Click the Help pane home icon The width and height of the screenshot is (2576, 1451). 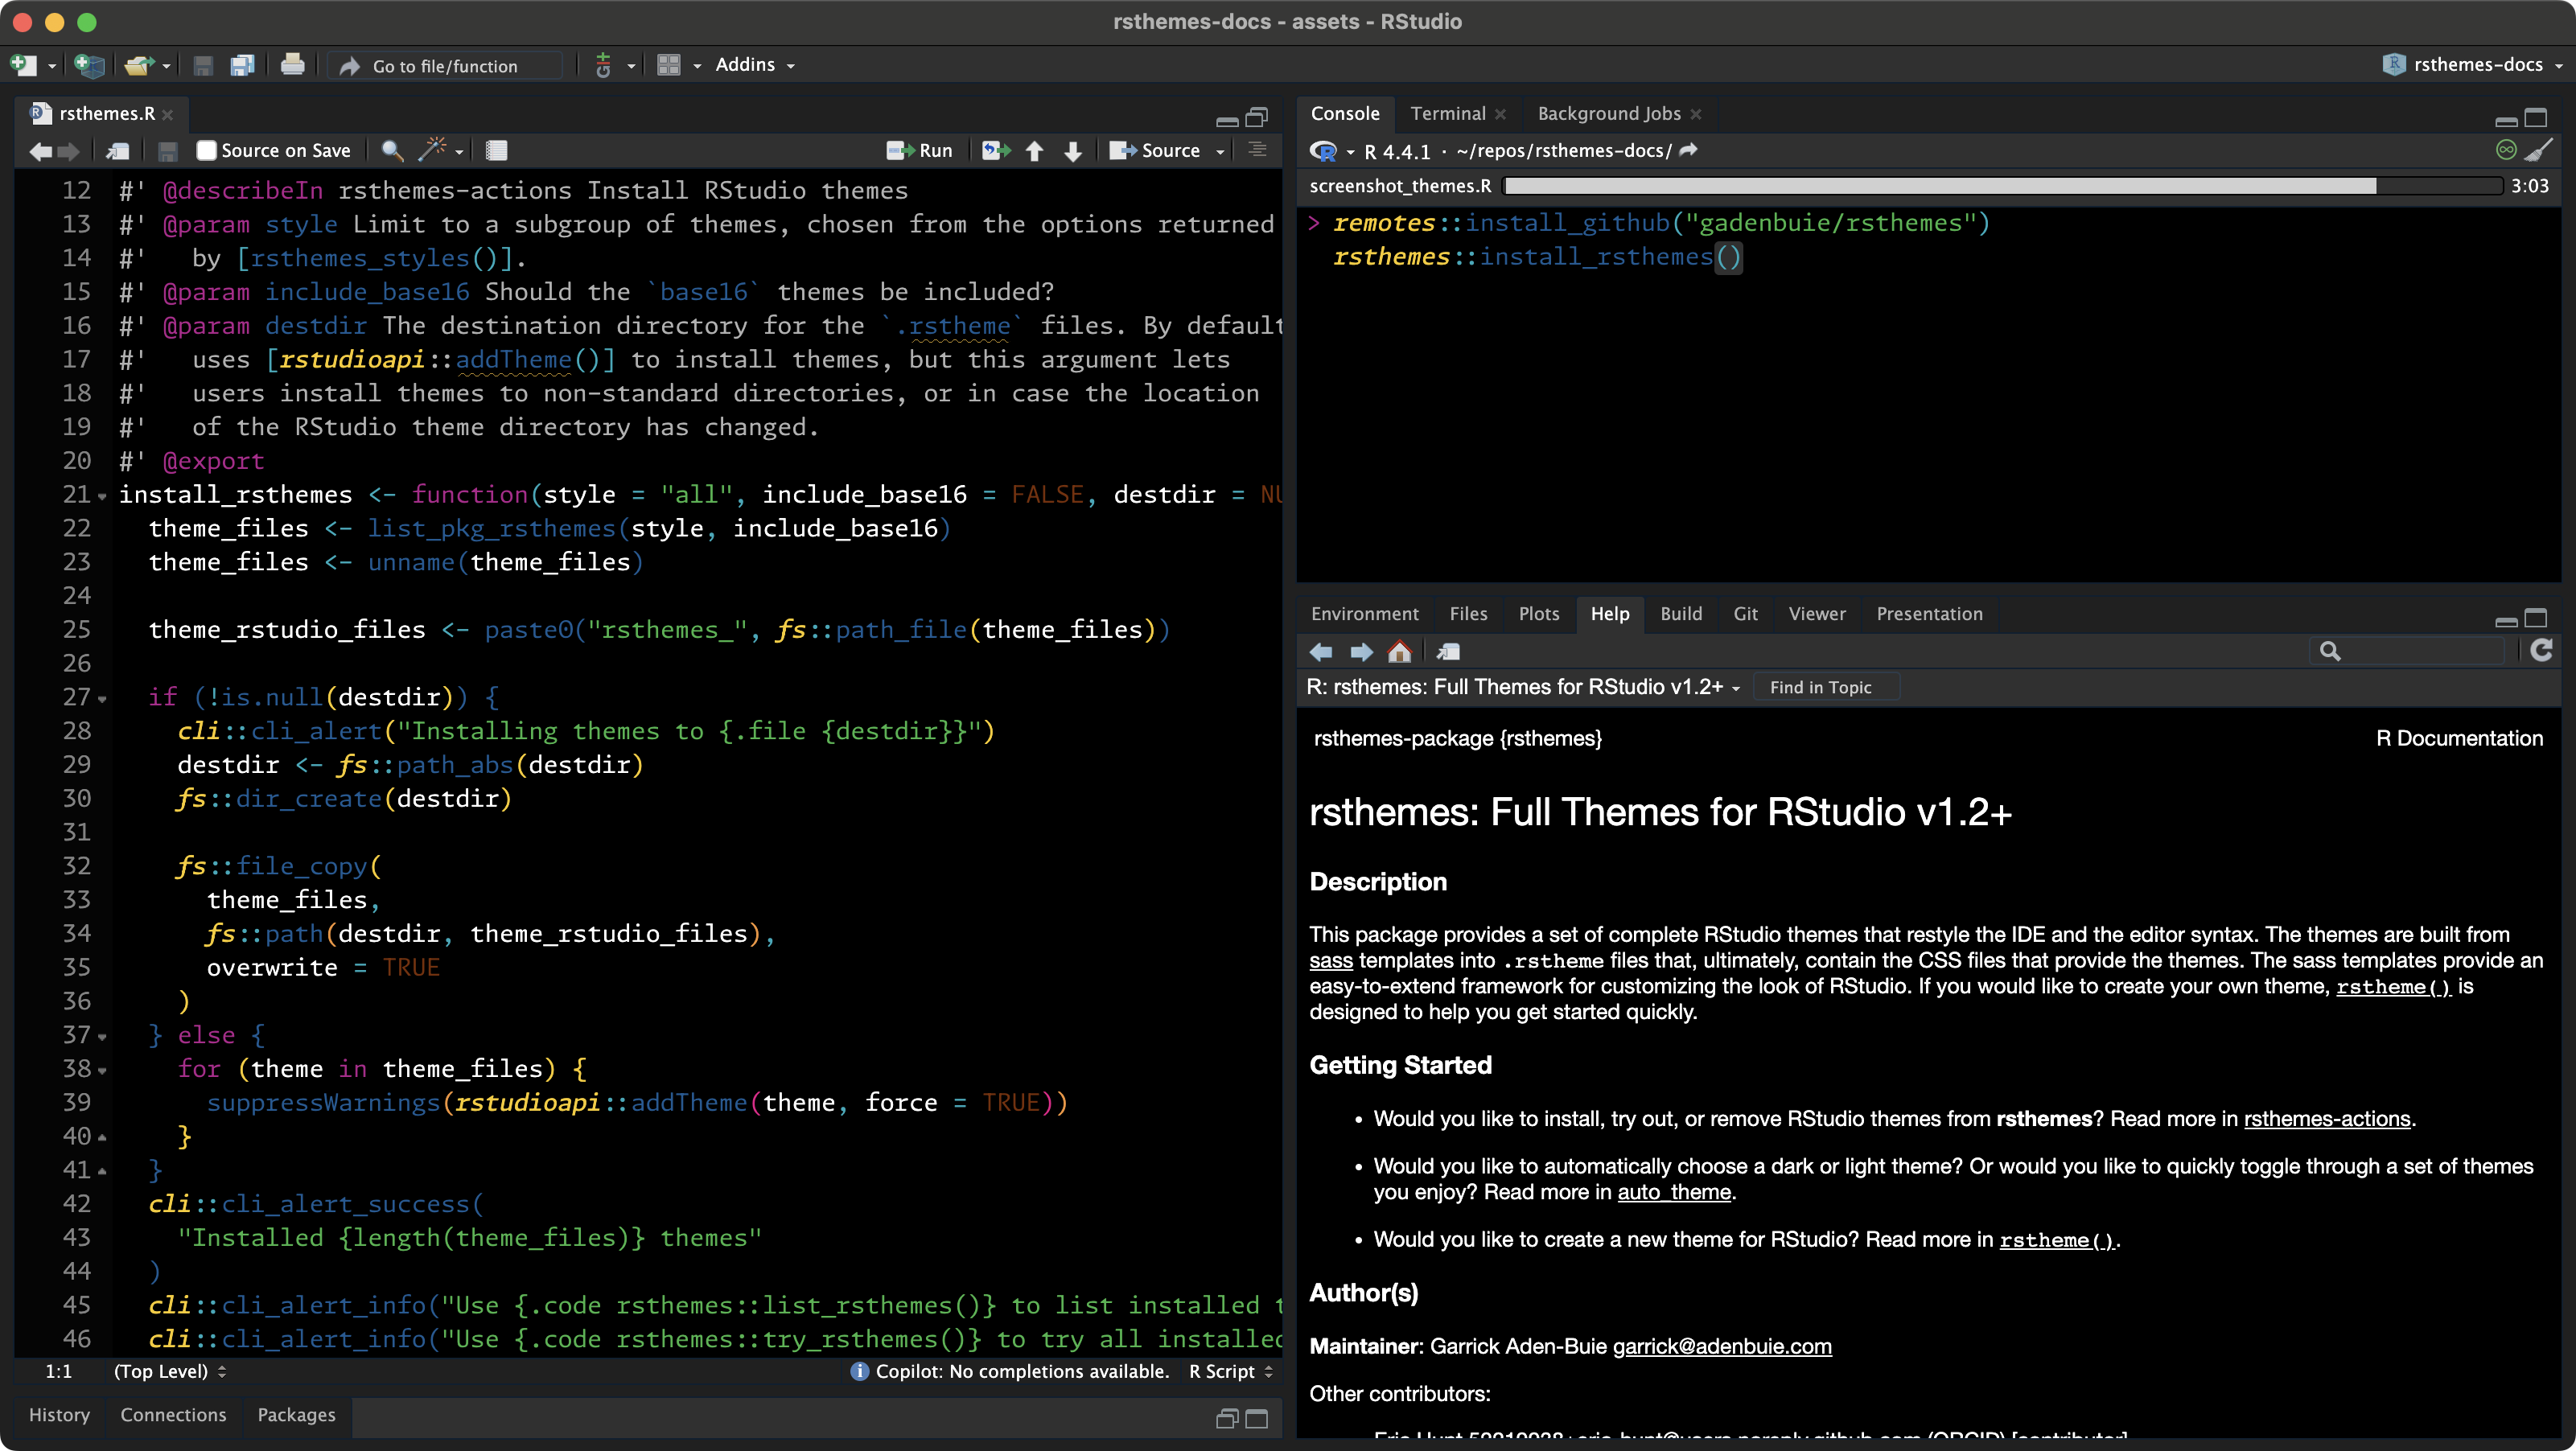[1399, 652]
